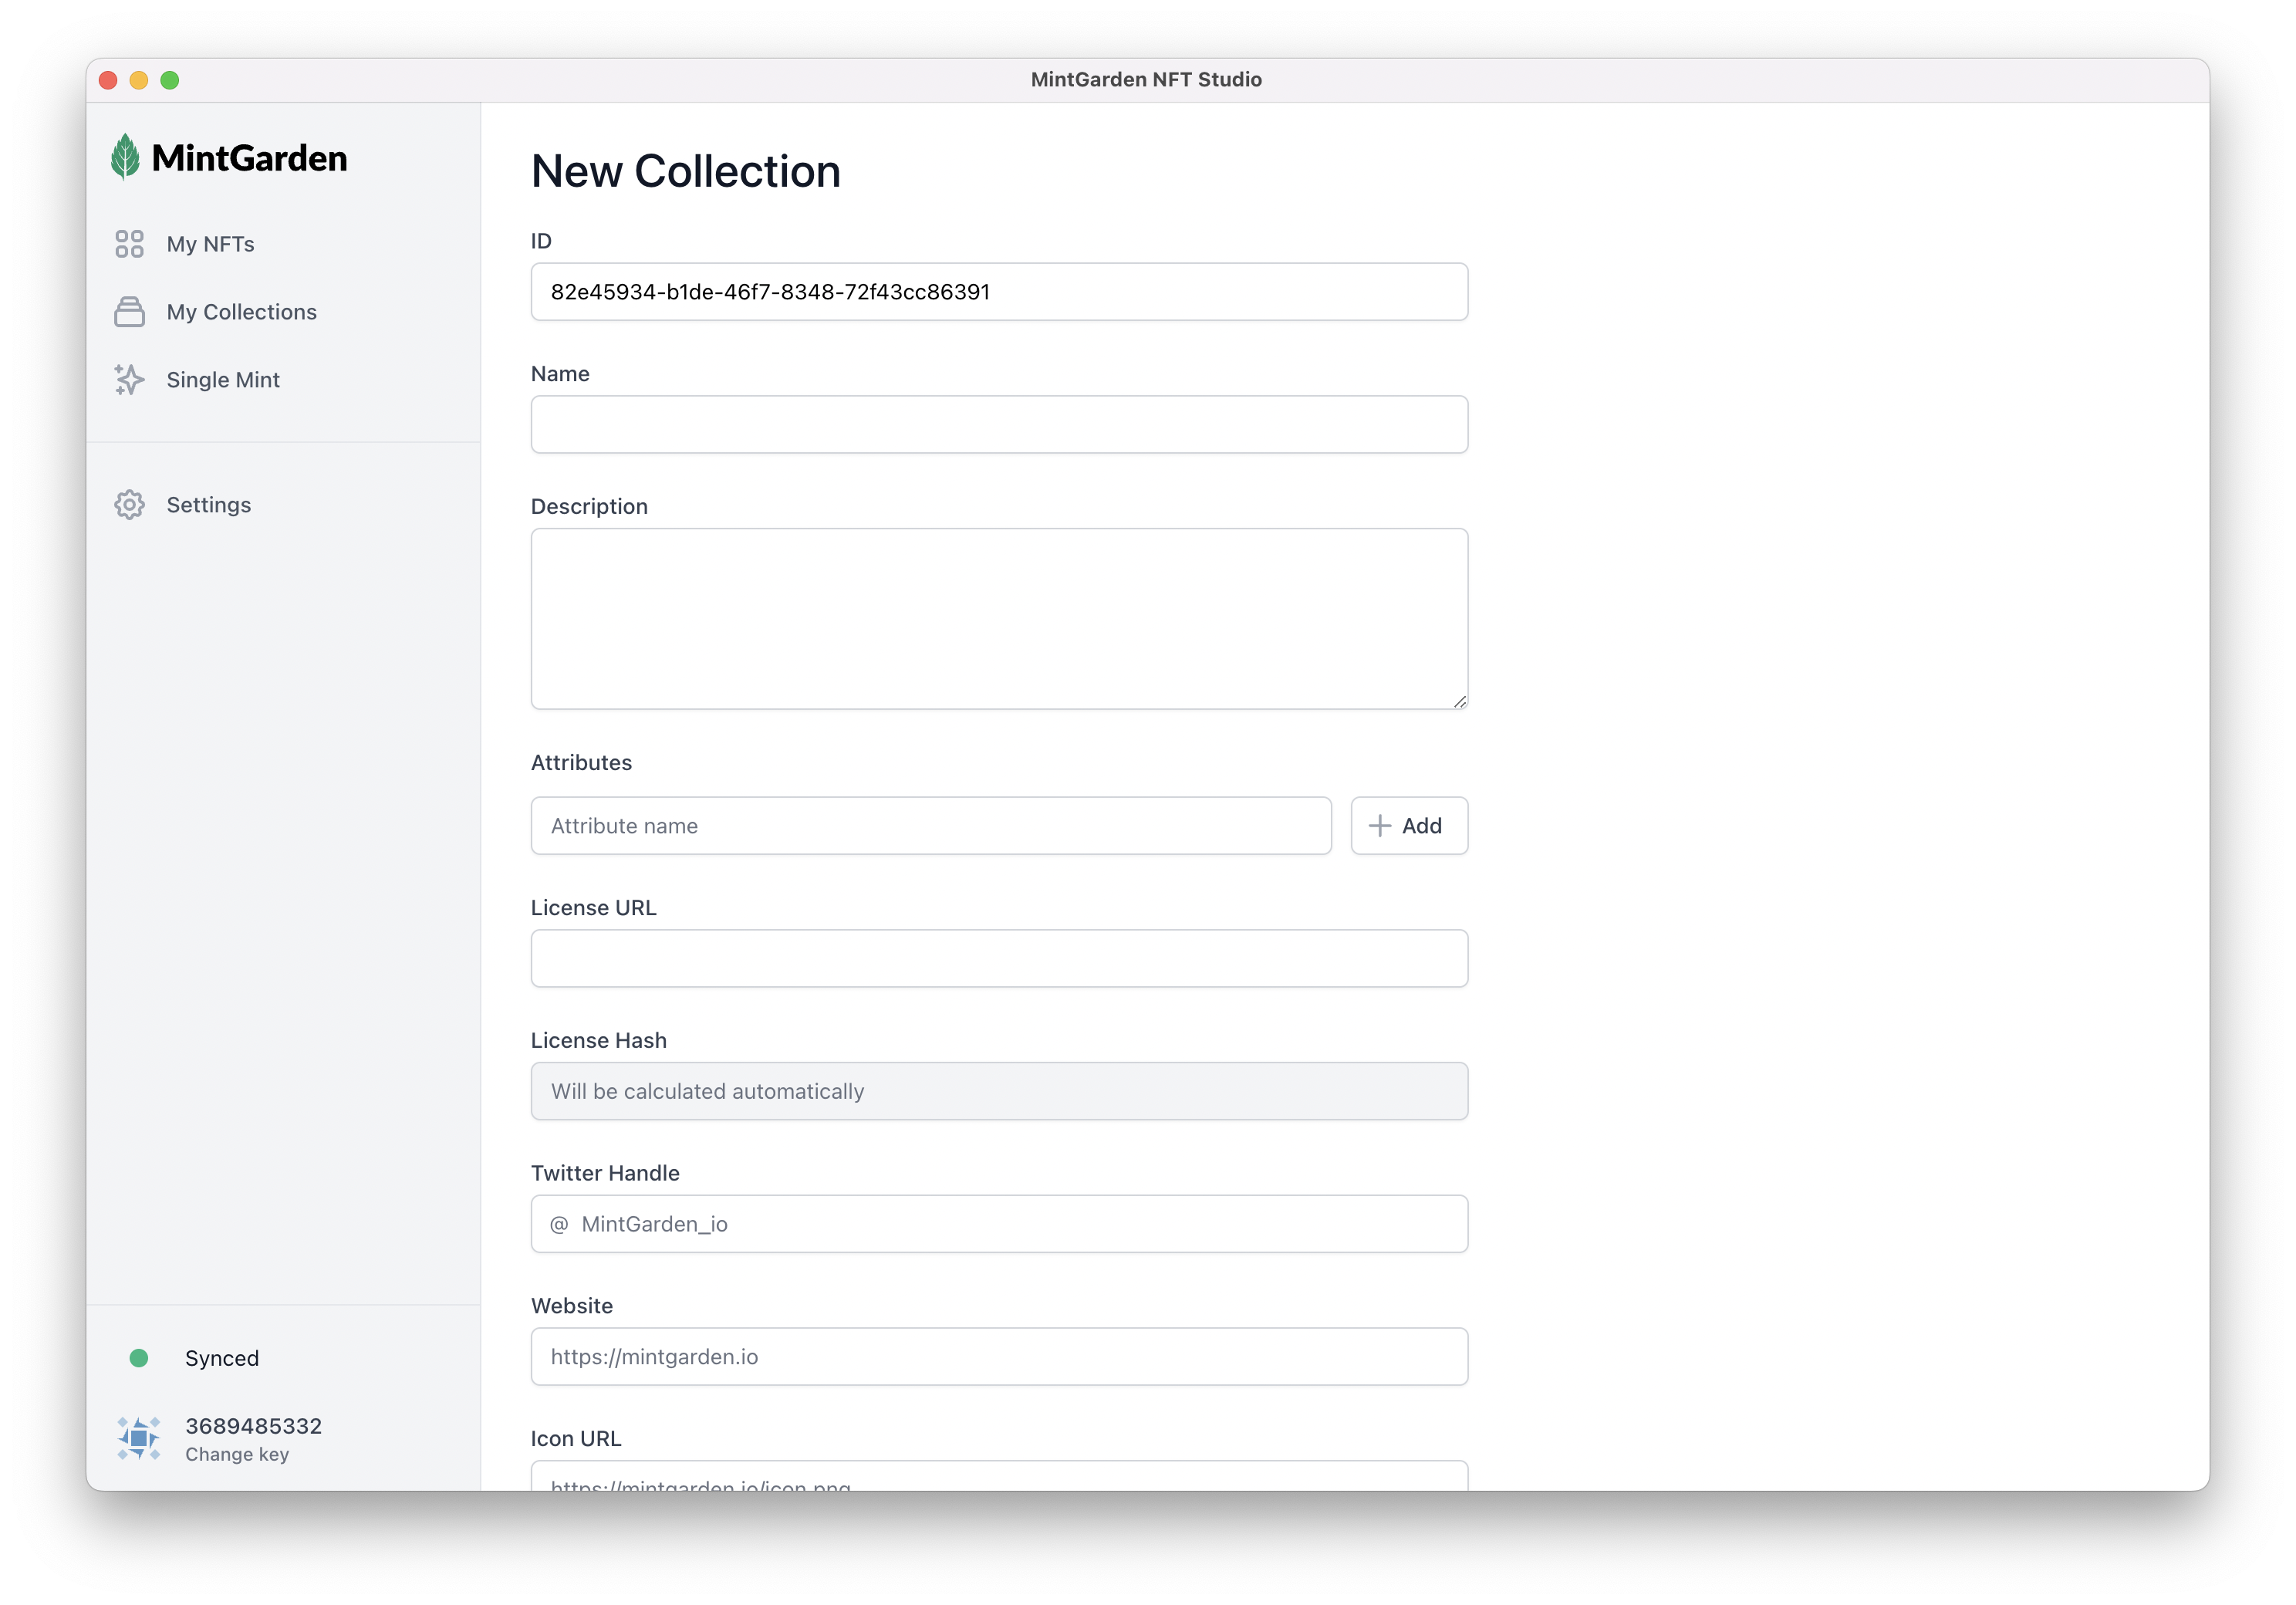Viewport: 2296px width, 1605px height.
Task: Focus the License URL input
Action: point(998,958)
